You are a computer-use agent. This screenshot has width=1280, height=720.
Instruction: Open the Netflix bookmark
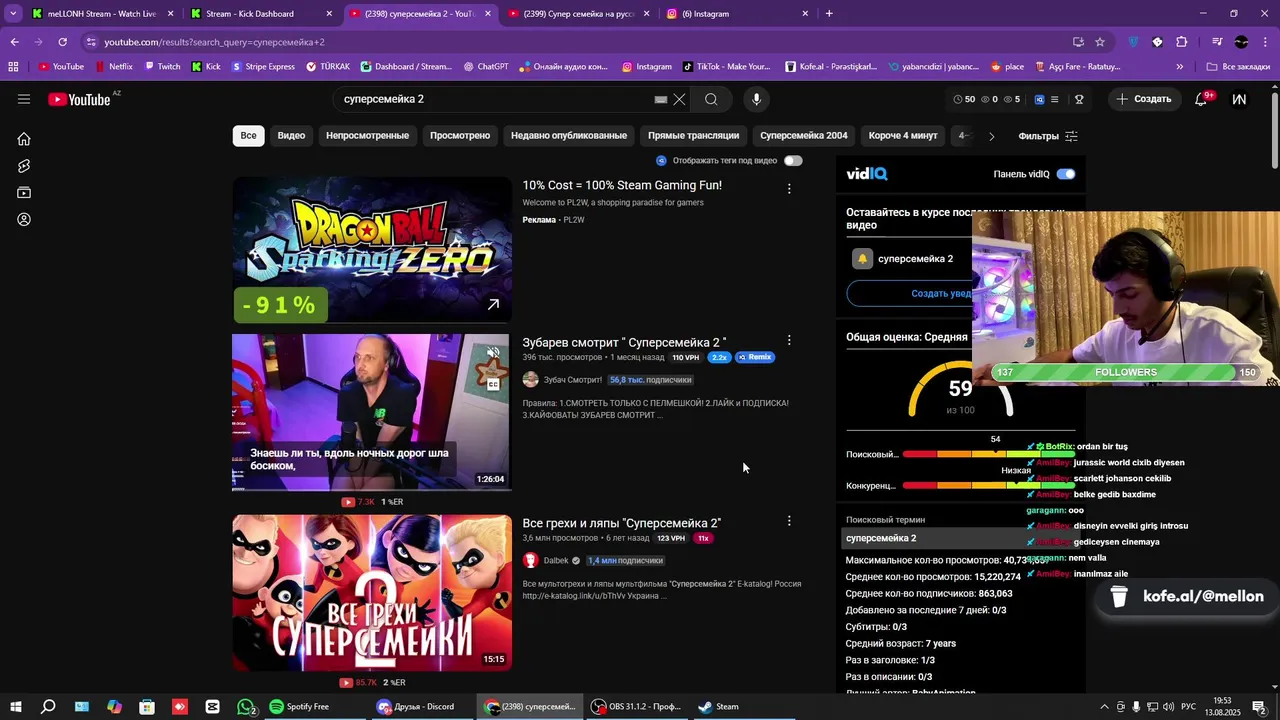pyautogui.click(x=114, y=67)
